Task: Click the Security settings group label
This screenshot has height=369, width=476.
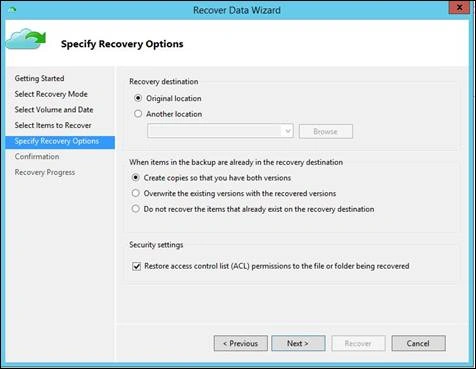Action: (156, 245)
